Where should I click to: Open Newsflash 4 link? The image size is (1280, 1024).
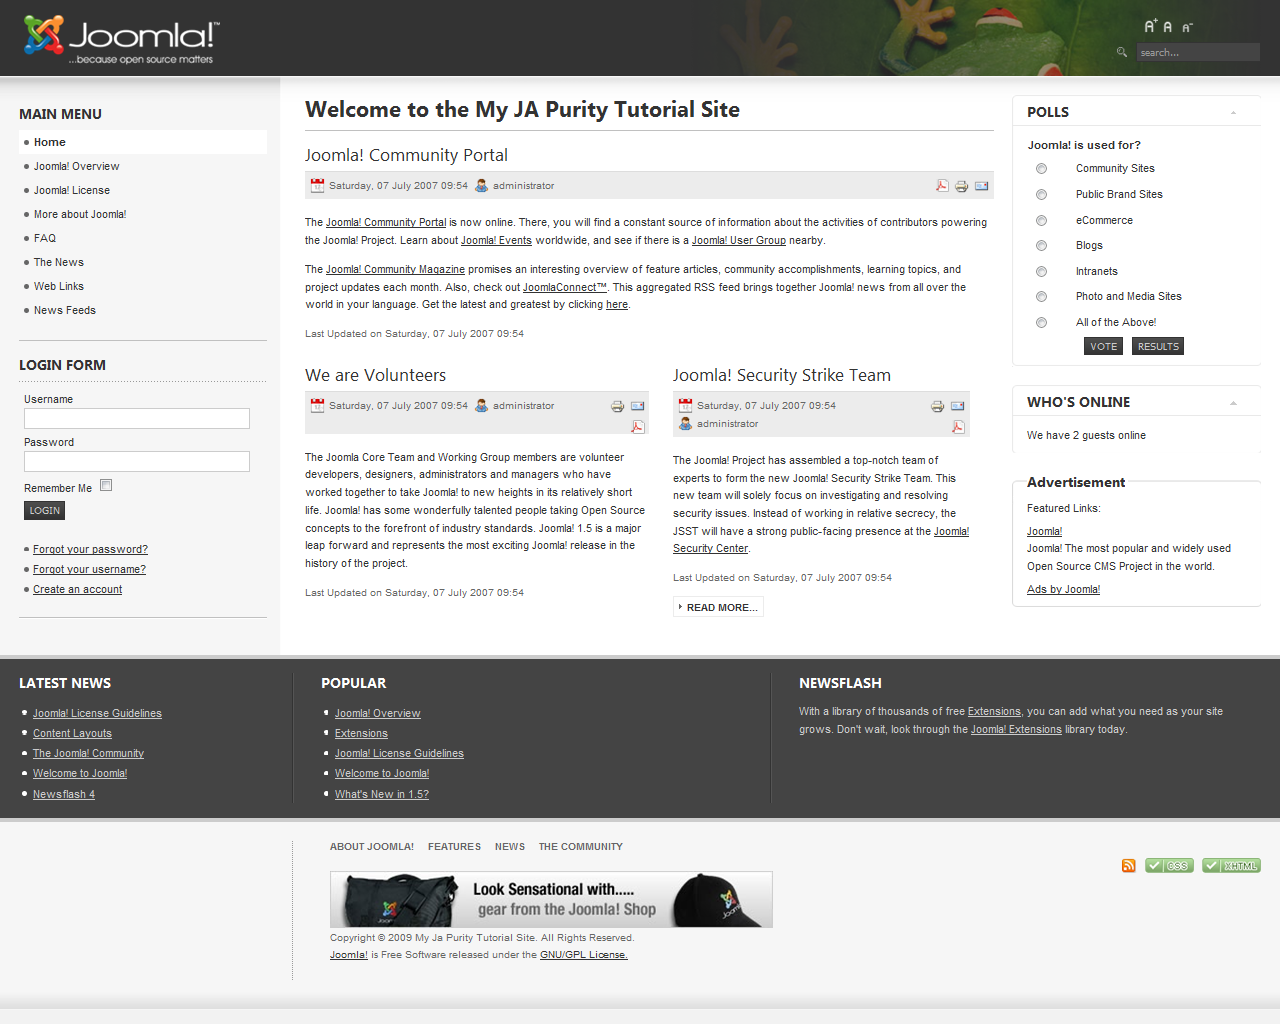[64, 794]
